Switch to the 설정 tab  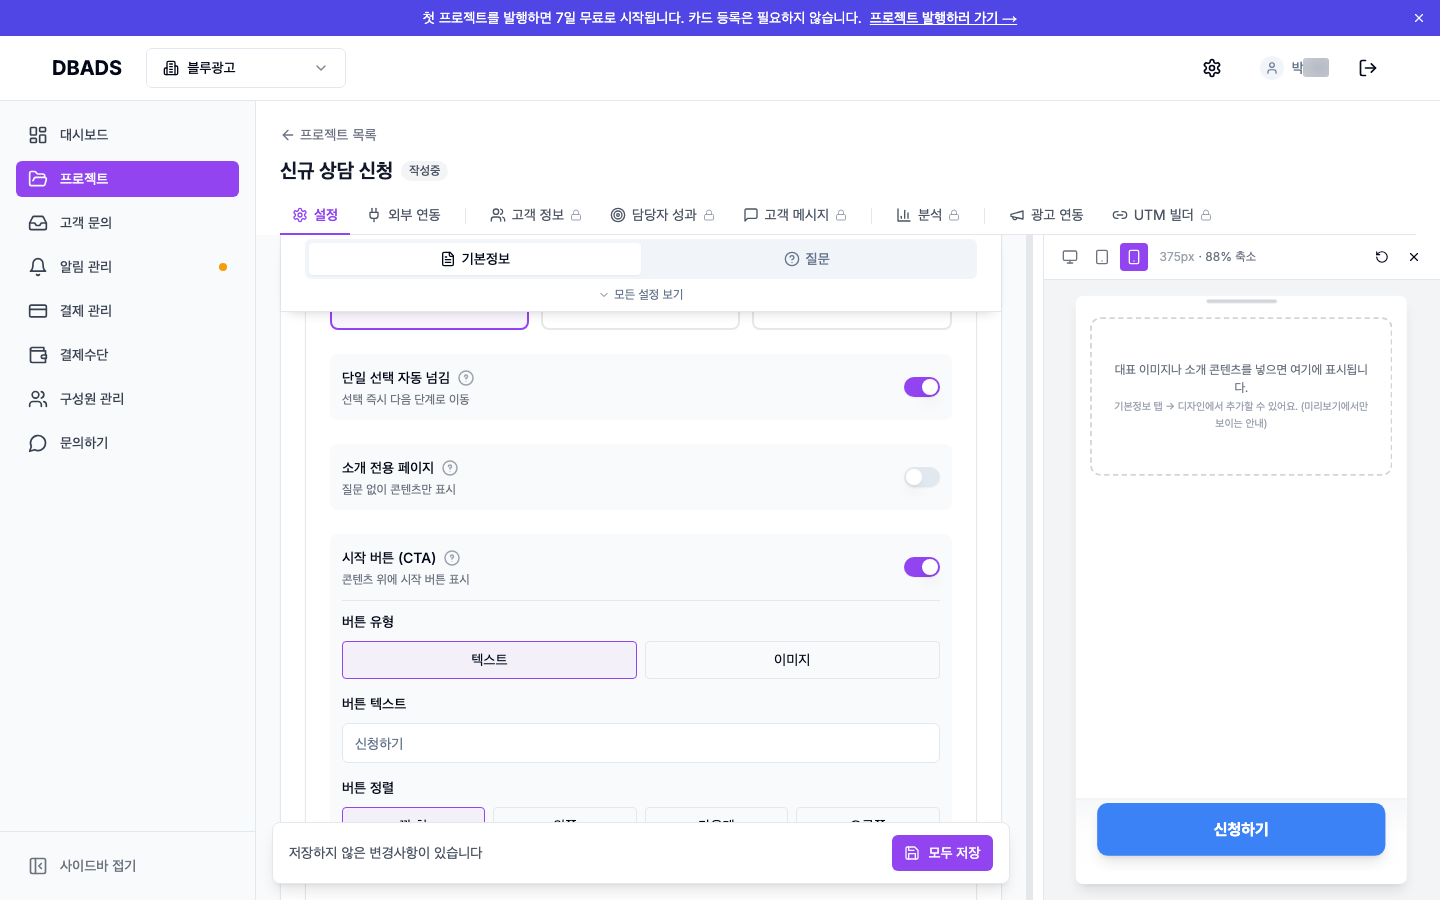pyautogui.click(x=315, y=215)
